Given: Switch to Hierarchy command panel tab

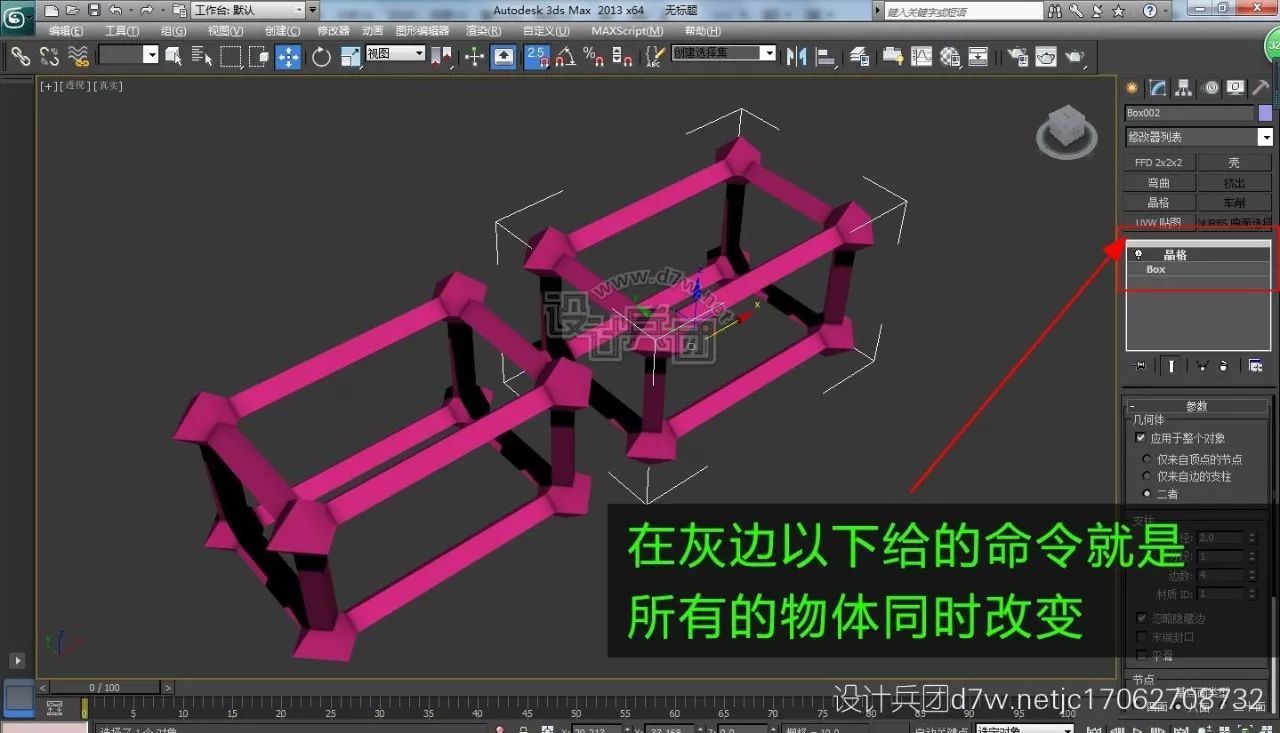Looking at the screenshot, I should click(1184, 88).
